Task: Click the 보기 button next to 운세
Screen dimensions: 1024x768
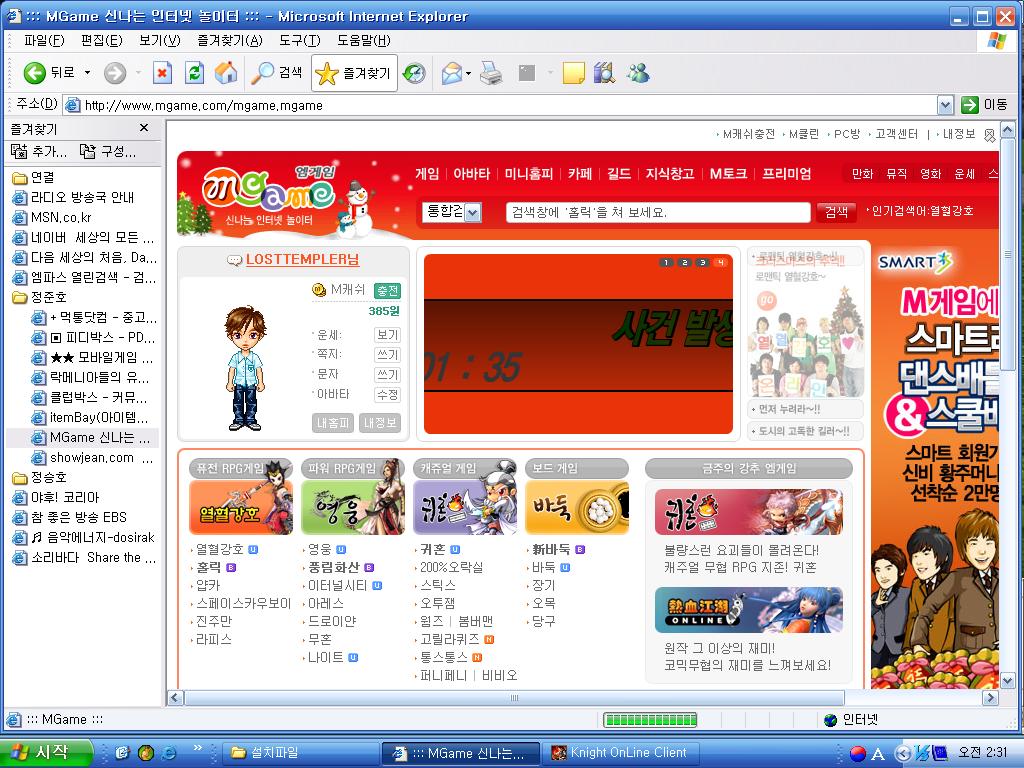Action: point(387,334)
